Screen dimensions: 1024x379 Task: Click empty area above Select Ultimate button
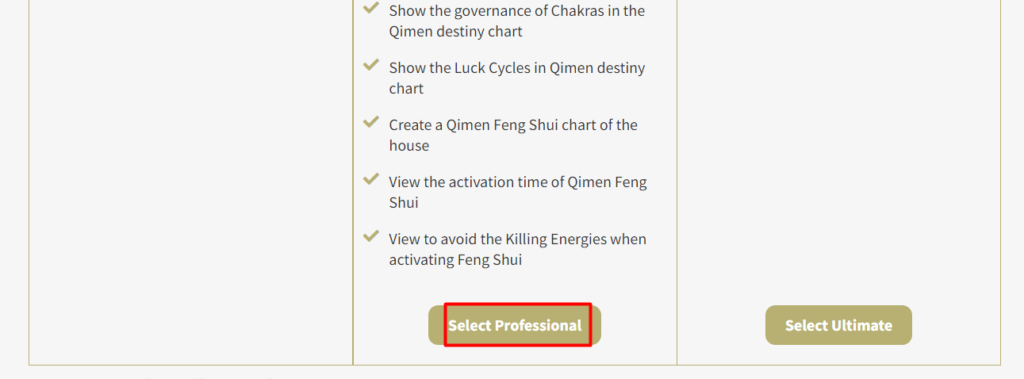pyautogui.click(x=839, y=150)
